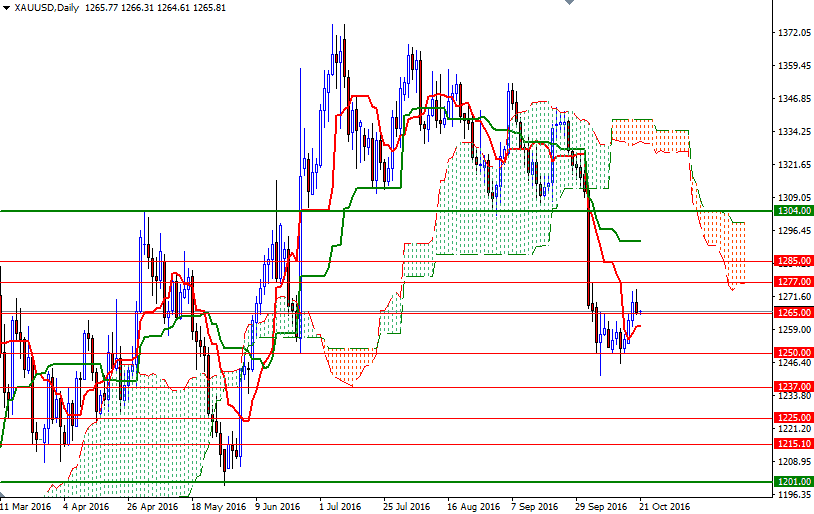Click the 7 Sep 2016 date label
Screen dimensions: 814x514
click(534, 506)
